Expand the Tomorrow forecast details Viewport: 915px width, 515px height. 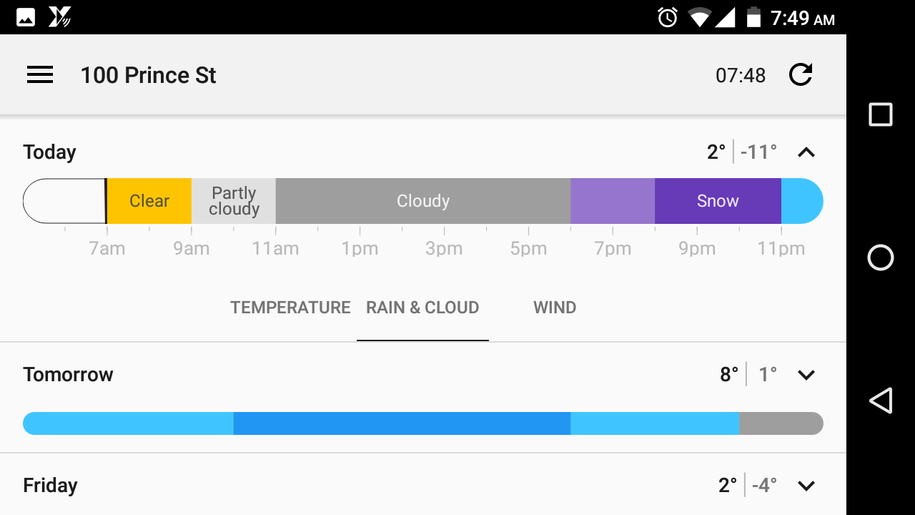(x=806, y=374)
